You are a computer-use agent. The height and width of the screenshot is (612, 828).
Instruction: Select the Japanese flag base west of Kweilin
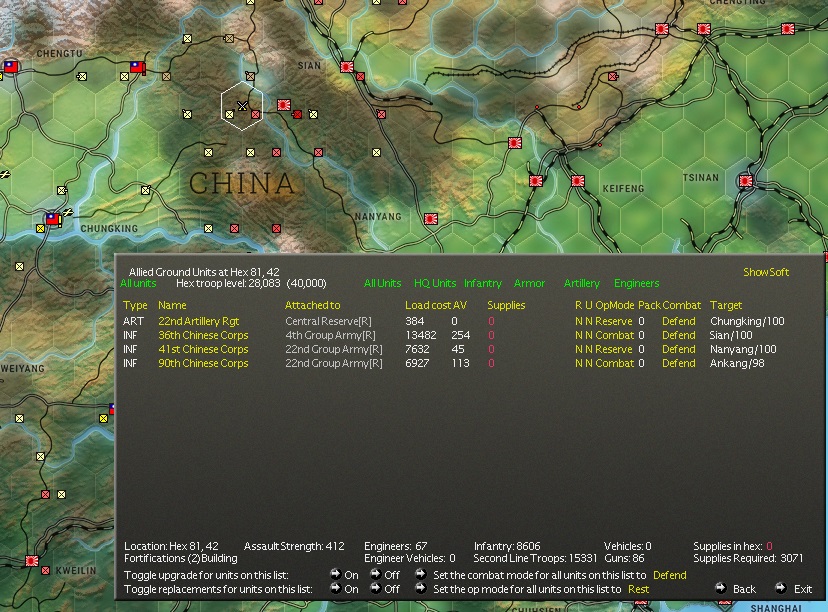[x=32, y=560]
